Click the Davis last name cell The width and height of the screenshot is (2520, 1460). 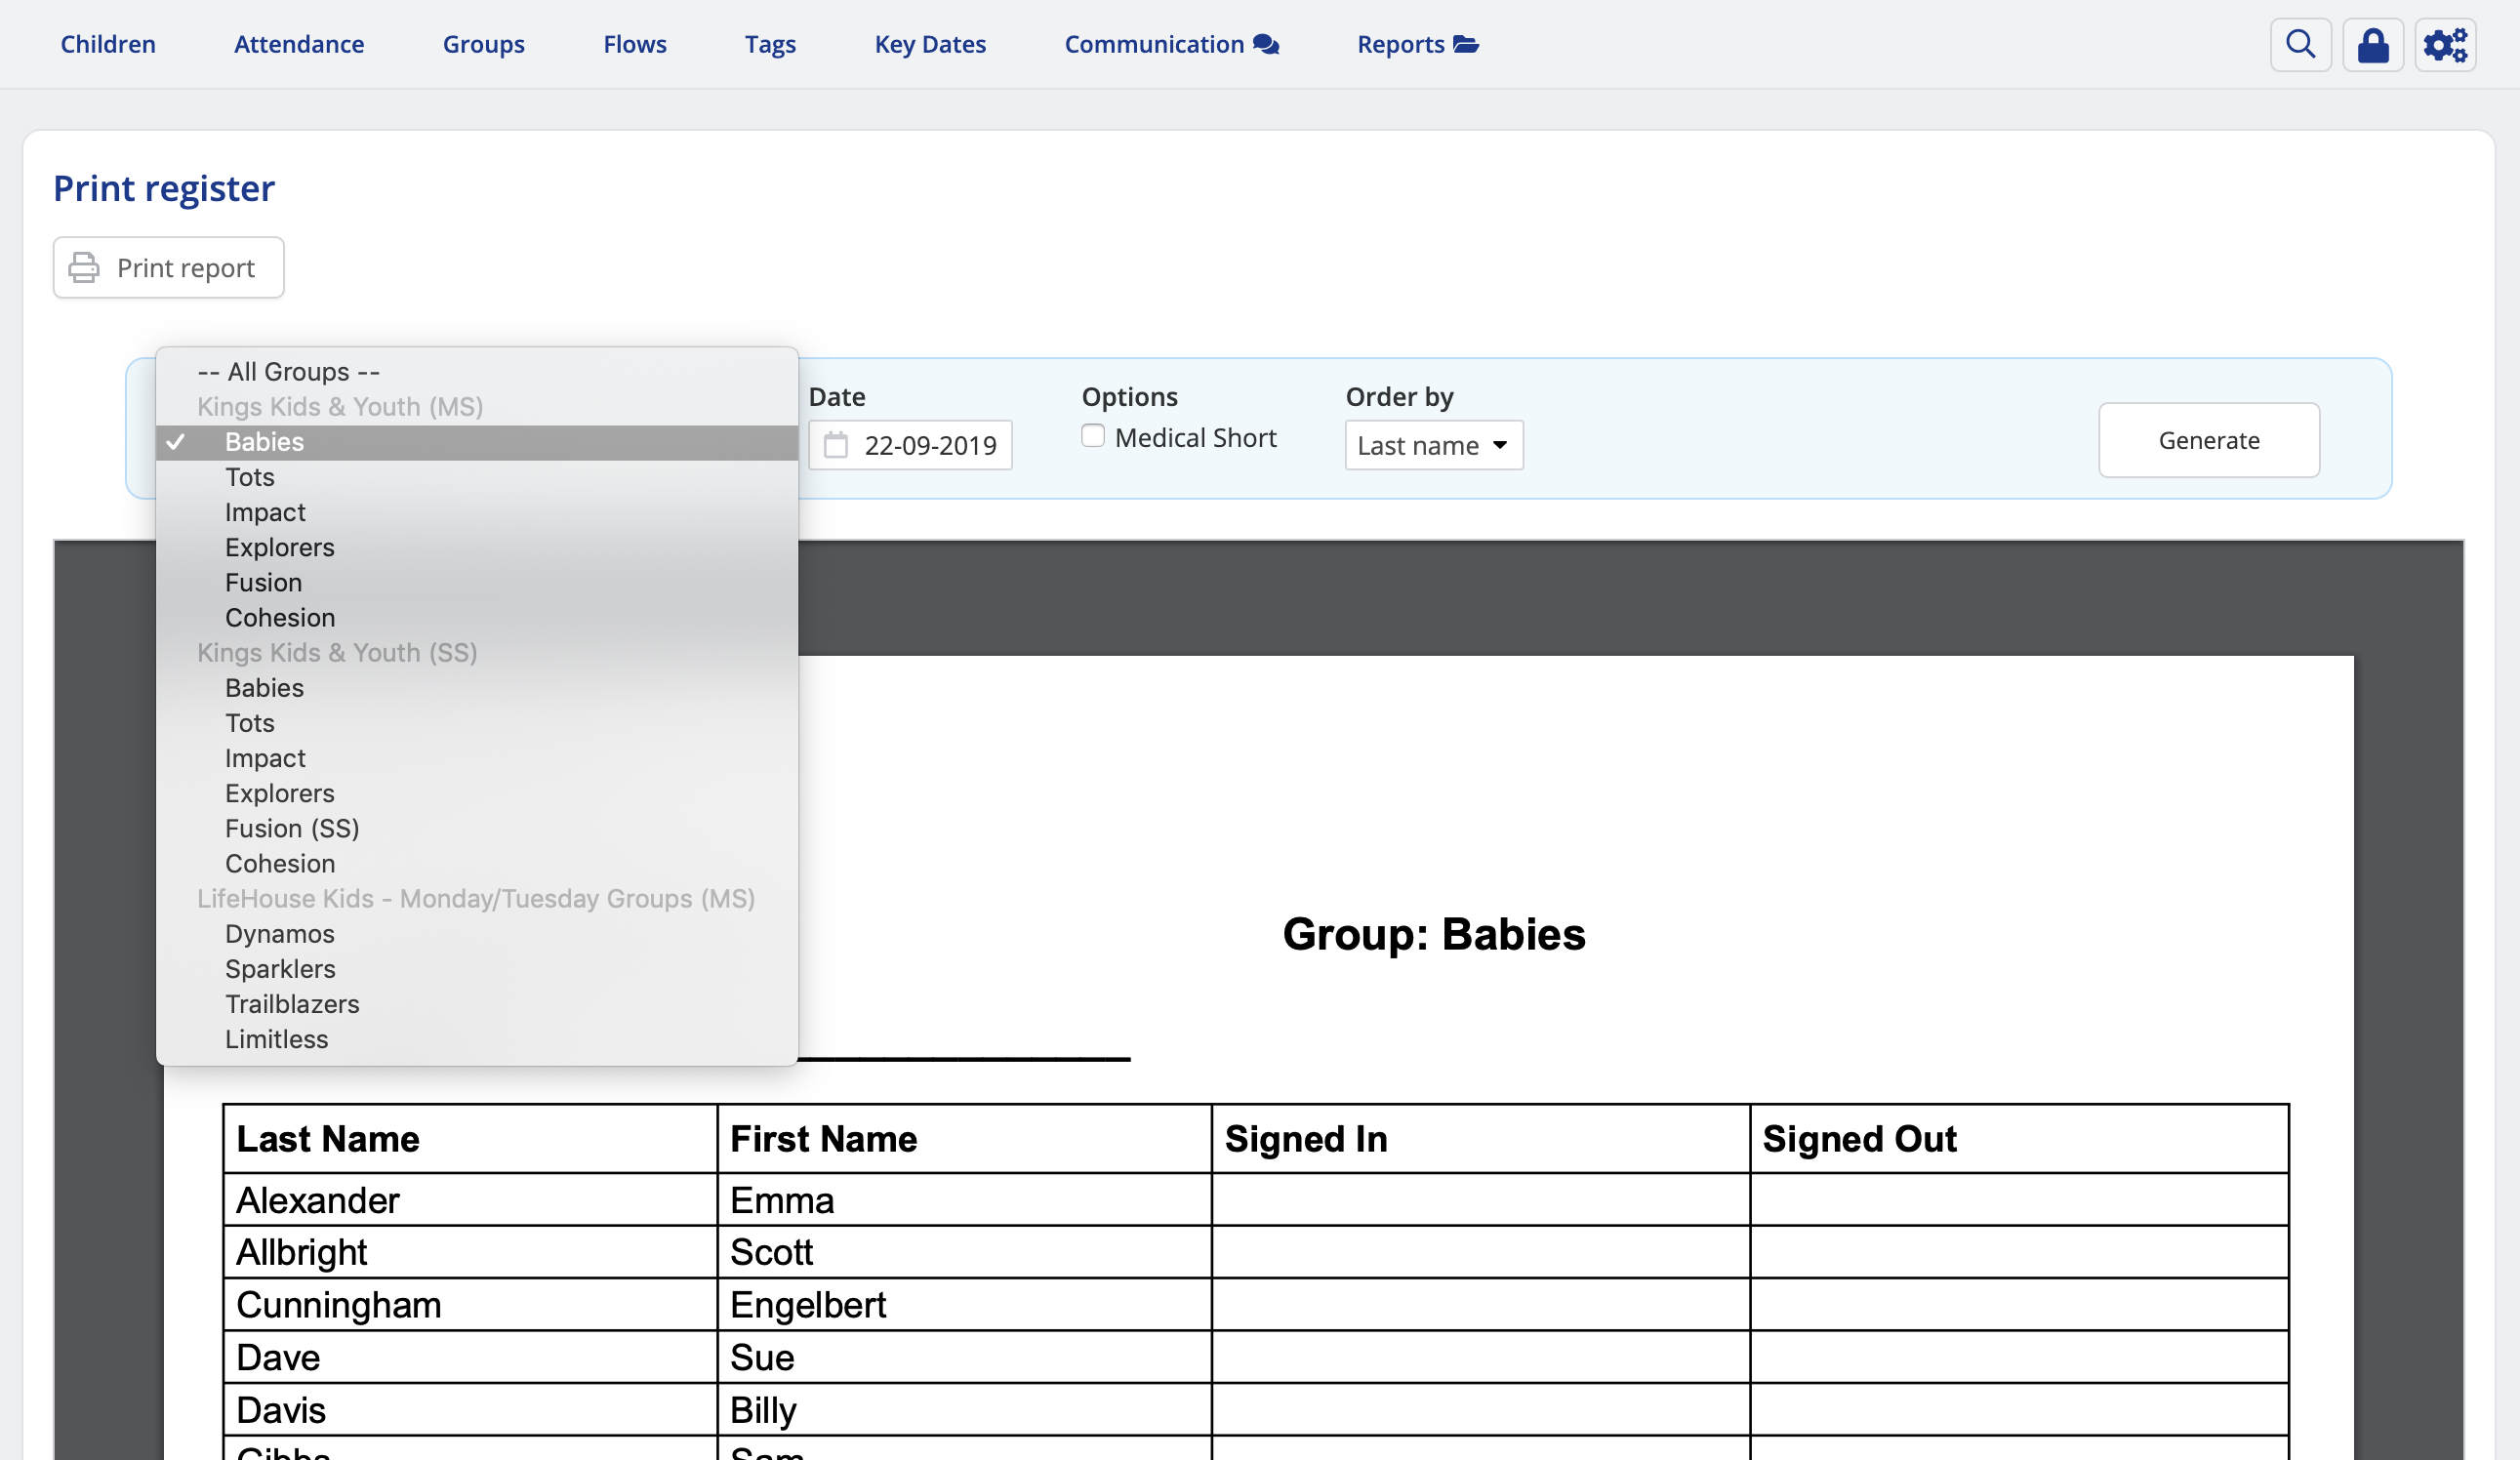tap(470, 1410)
